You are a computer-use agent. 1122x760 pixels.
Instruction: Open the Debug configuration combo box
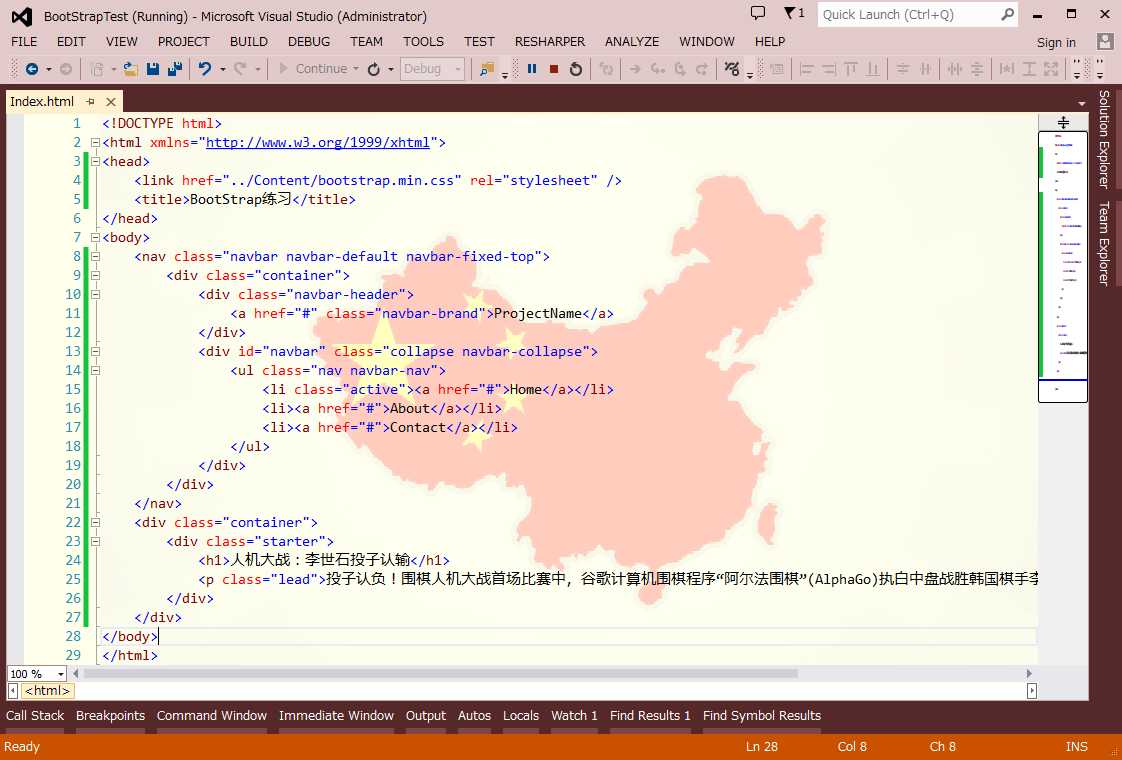[x=432, y=69]
